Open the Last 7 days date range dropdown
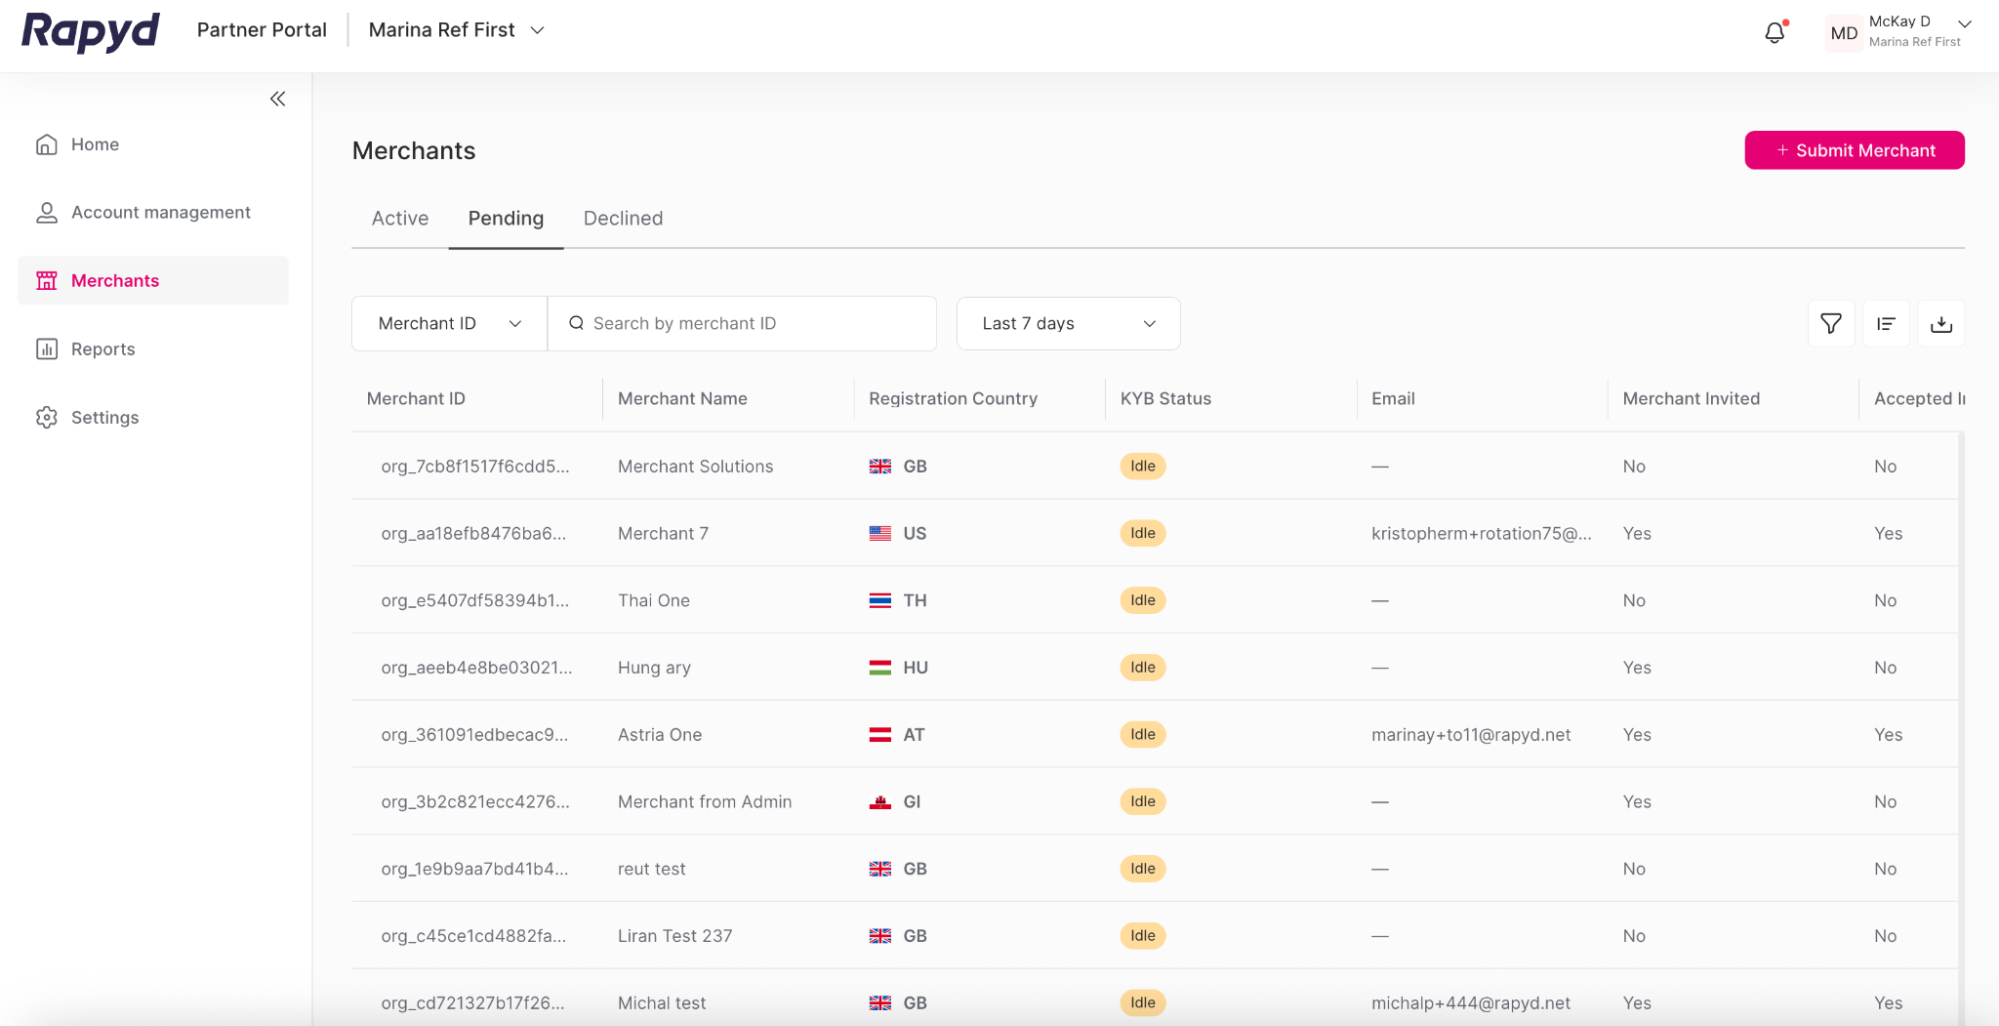Viewport: 1999px width, 1026px height. coord(1068,323)
